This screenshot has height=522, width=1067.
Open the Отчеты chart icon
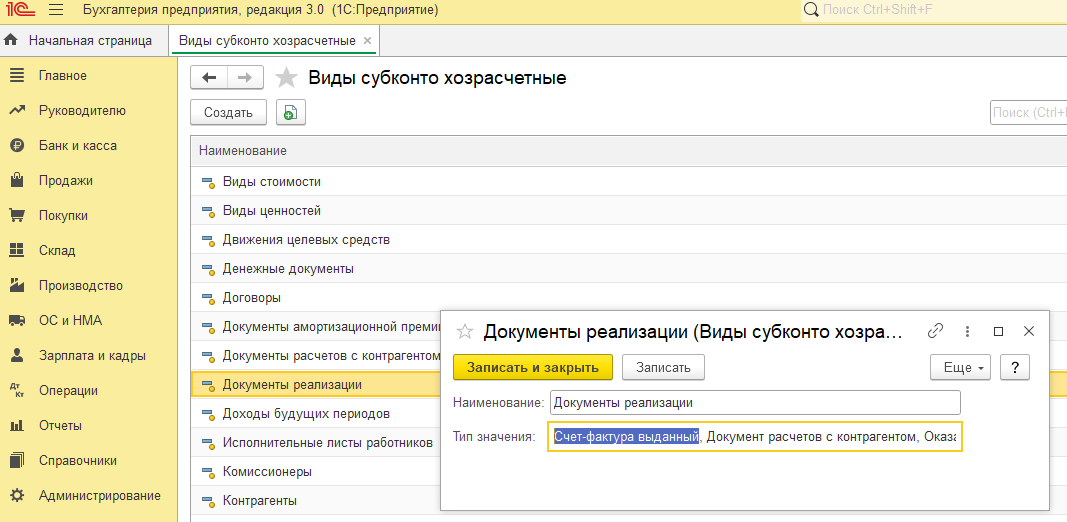click(17, 426)
